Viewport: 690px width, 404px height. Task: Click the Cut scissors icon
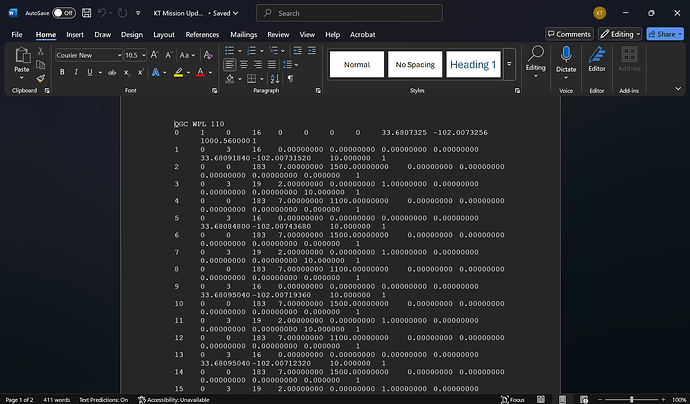tap(40, 51)
